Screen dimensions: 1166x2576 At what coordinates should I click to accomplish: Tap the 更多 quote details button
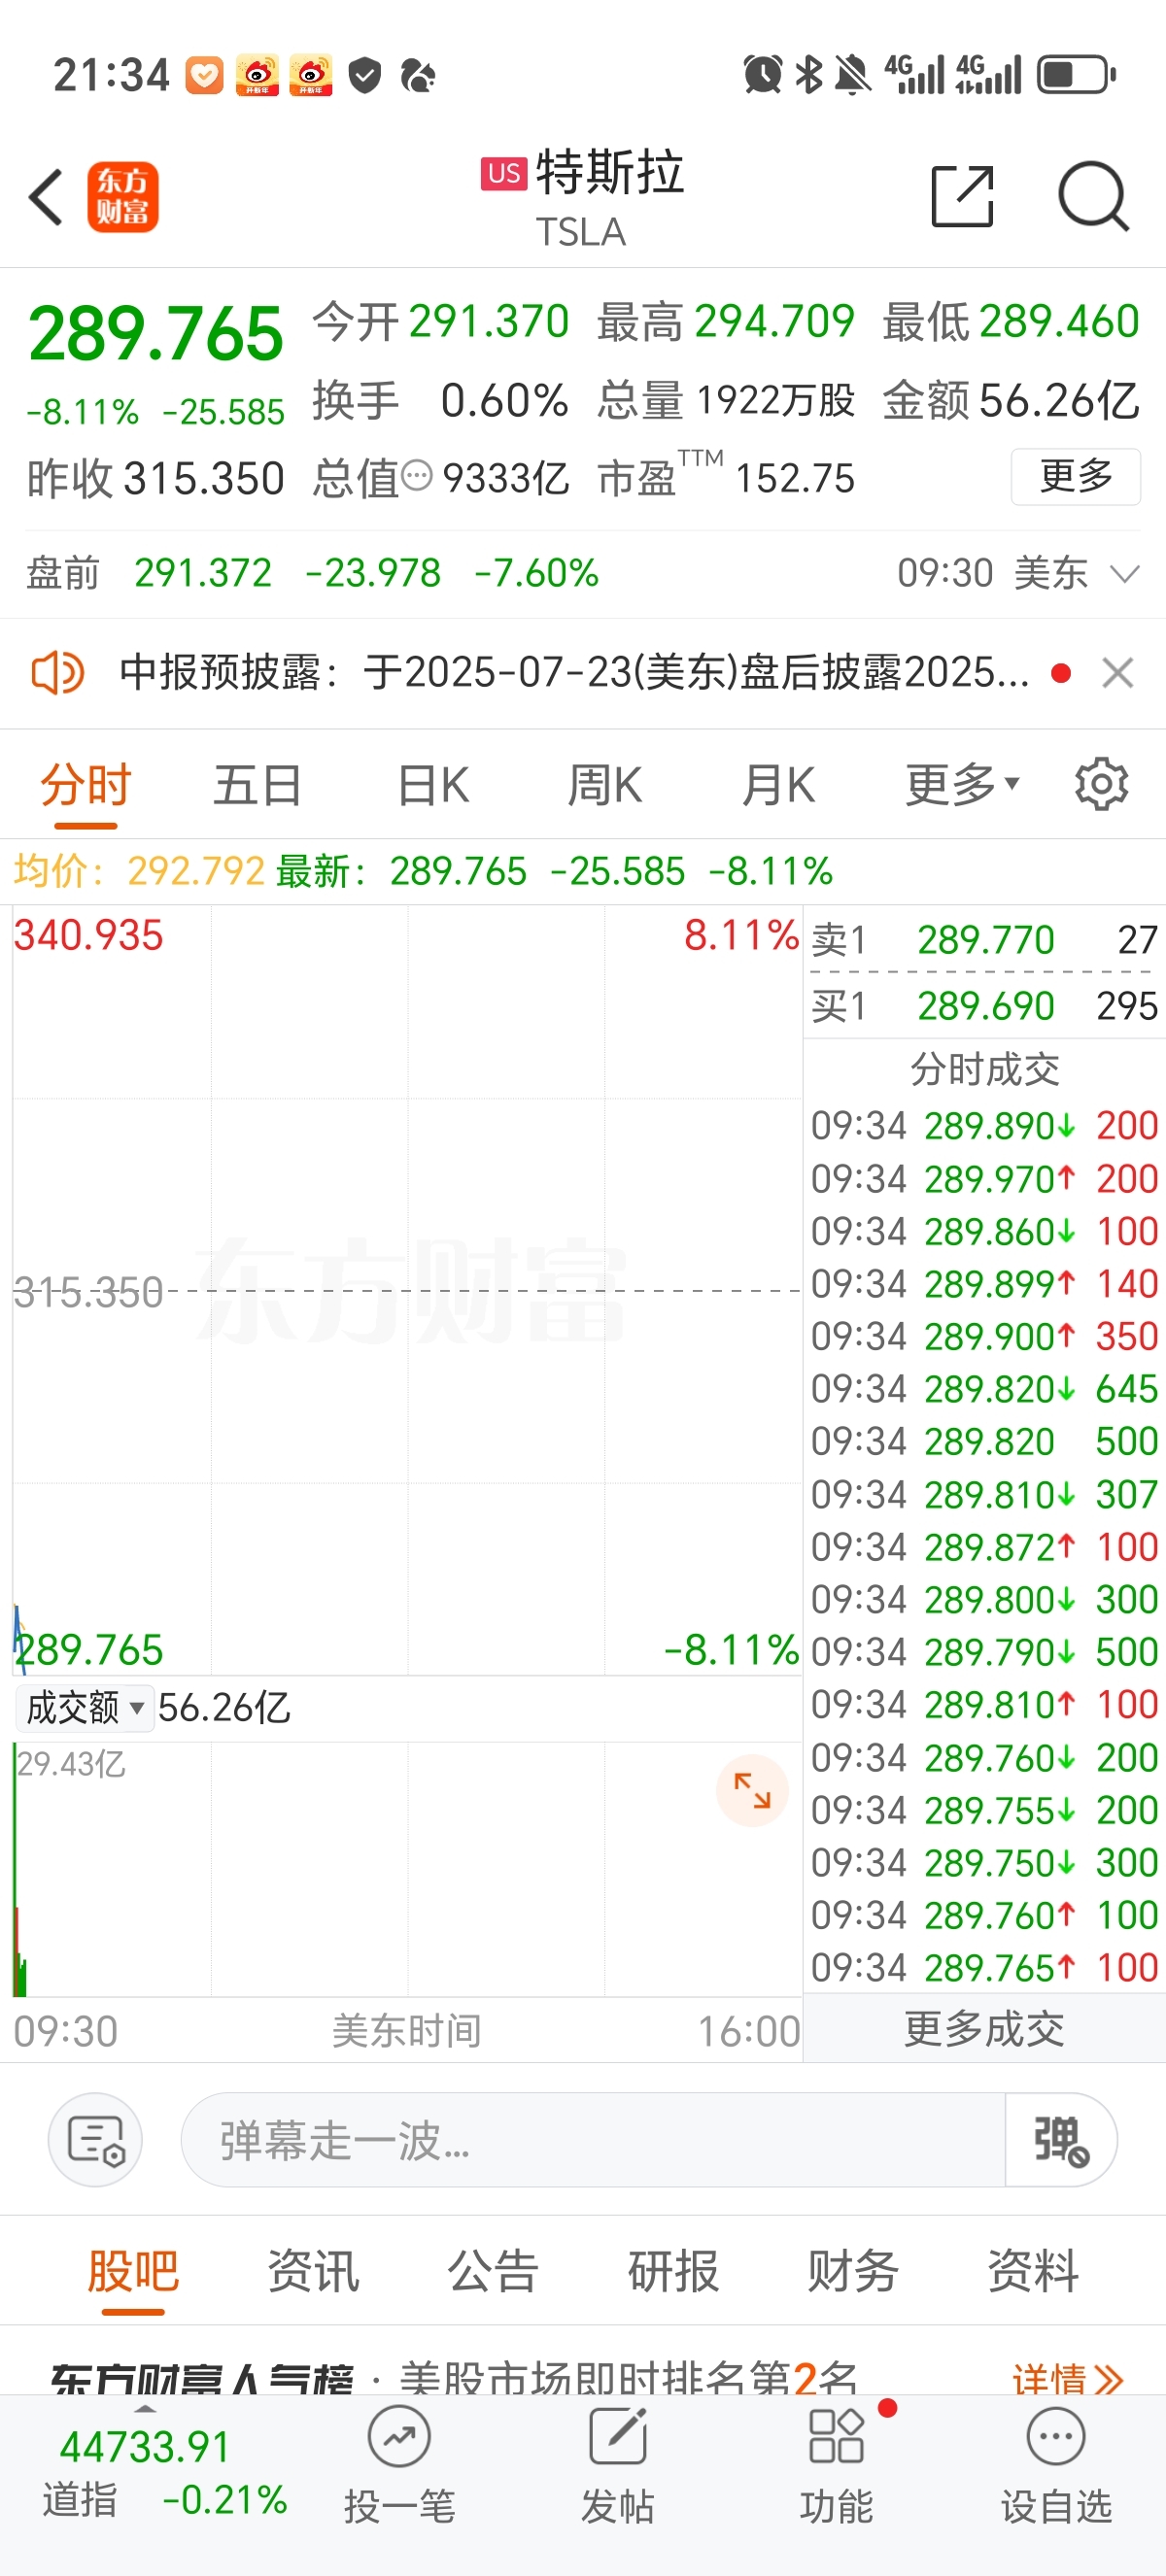coord(1076,476)
